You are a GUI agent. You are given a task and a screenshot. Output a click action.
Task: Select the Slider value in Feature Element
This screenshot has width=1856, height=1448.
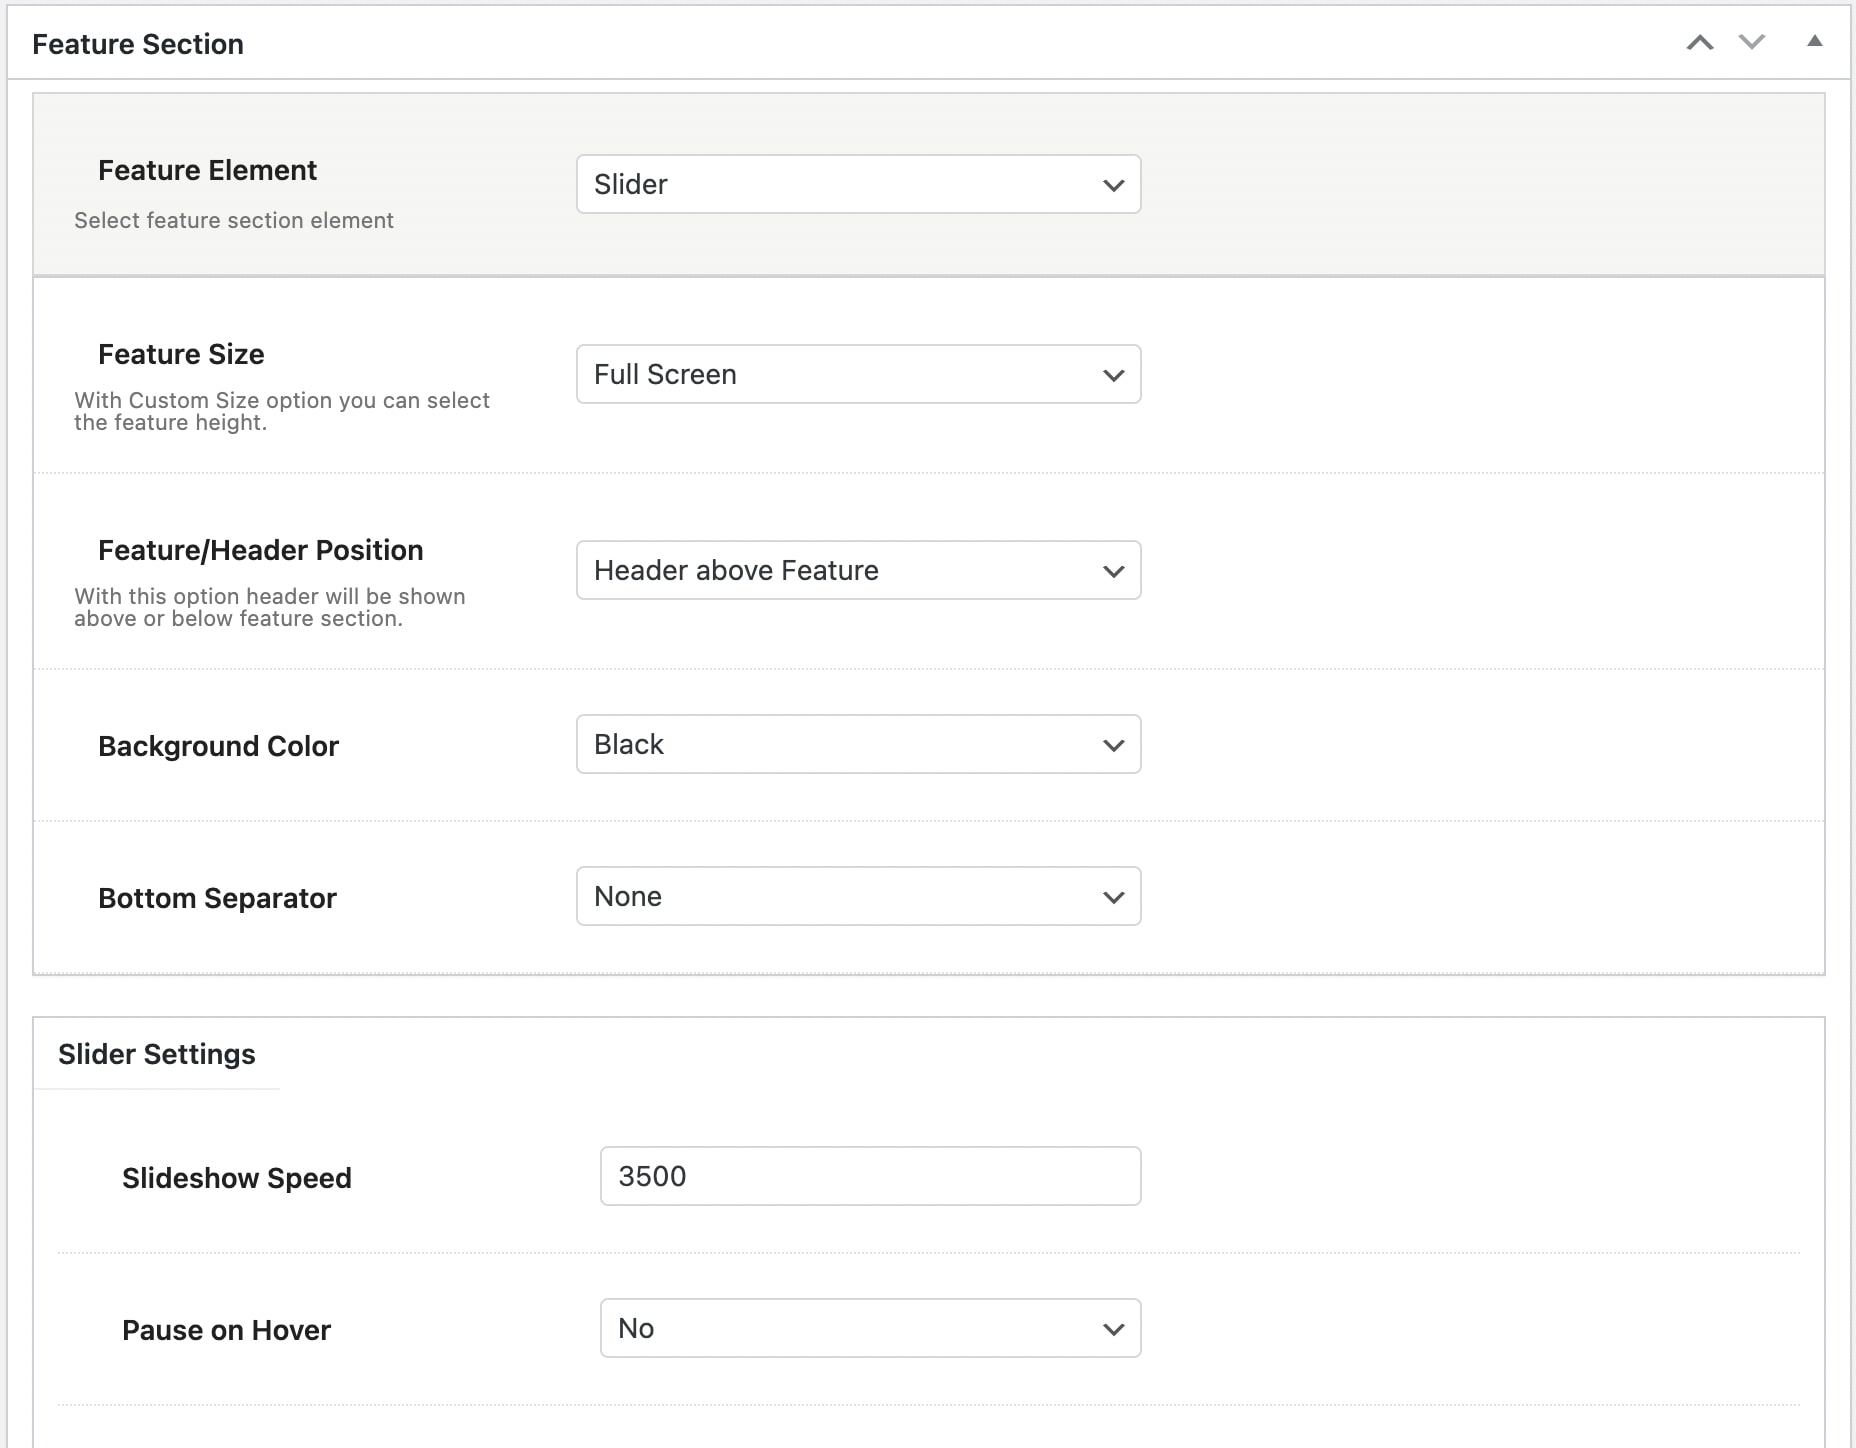(x=858, y=184)
